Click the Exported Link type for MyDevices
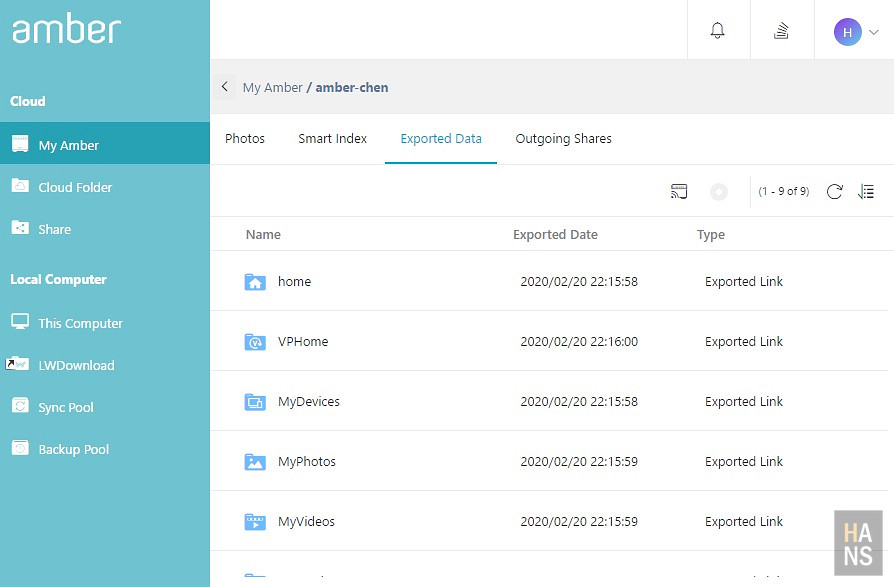 coord(743,402)
